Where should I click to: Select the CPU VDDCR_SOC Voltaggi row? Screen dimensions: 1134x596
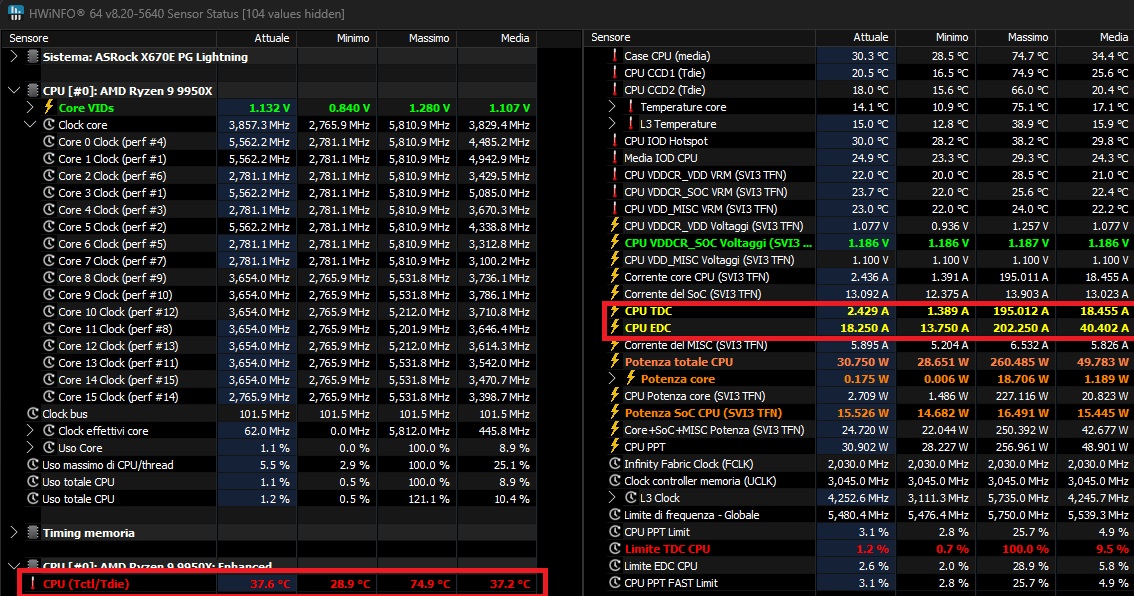(x=859, y=243)
